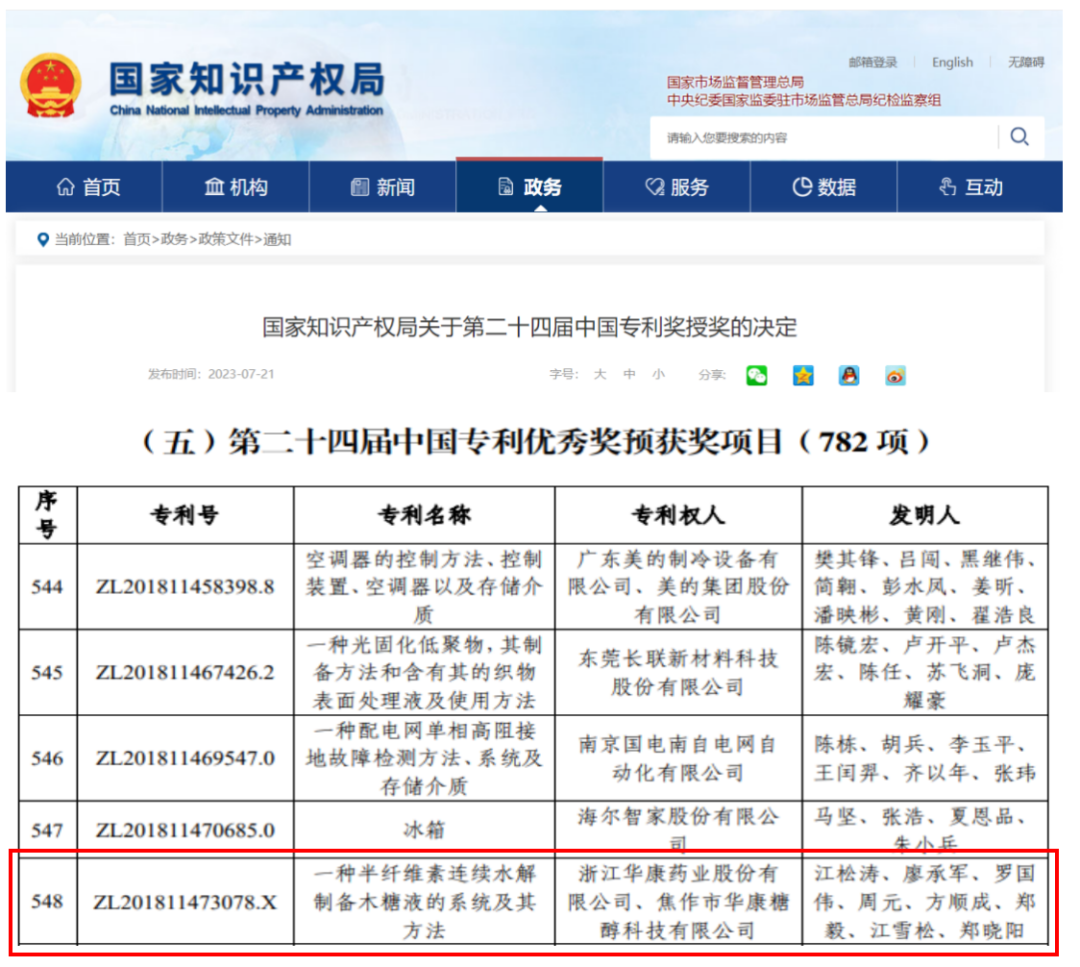The width and height of the screenshot is (1080, 967).
Task: Click the location pin icon beside 当前位置
Action: click(41, 240)
